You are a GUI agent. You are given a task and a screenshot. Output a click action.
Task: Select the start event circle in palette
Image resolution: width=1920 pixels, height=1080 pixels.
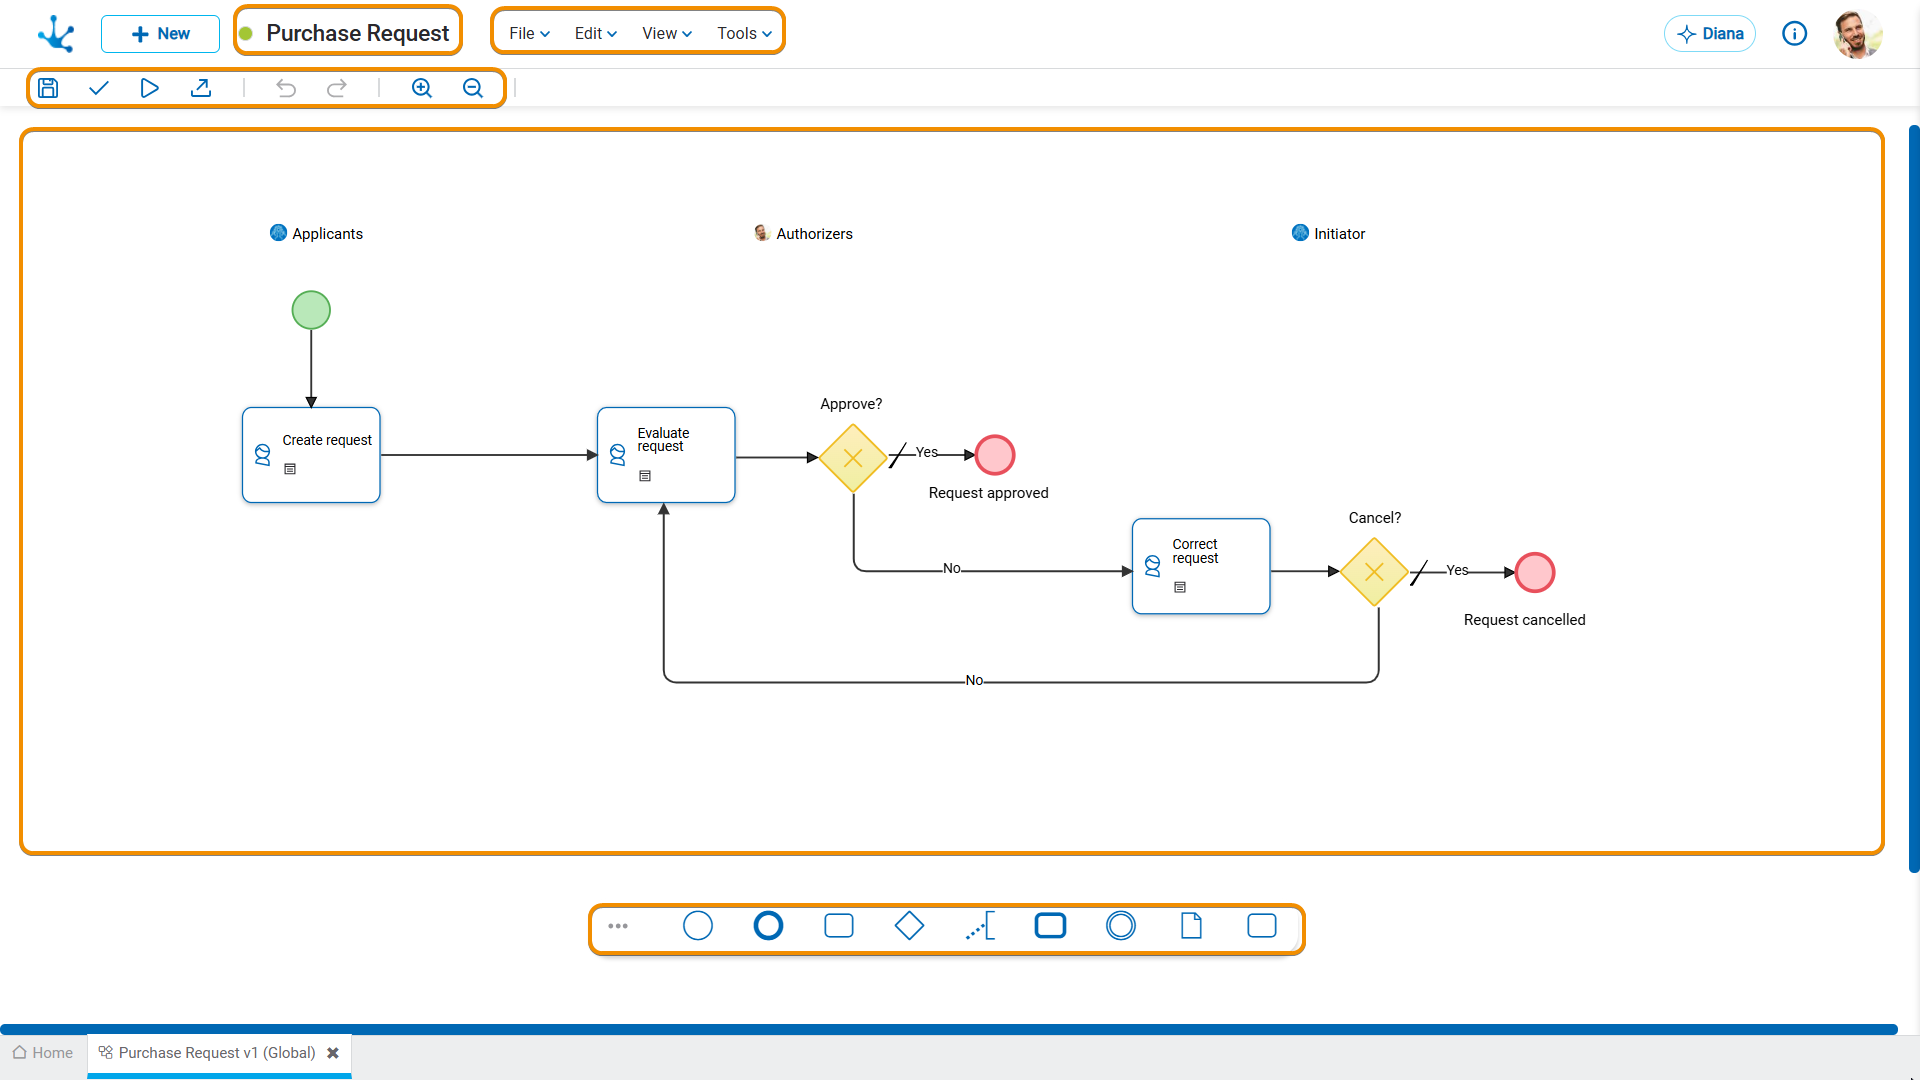(x=698, y=926)
